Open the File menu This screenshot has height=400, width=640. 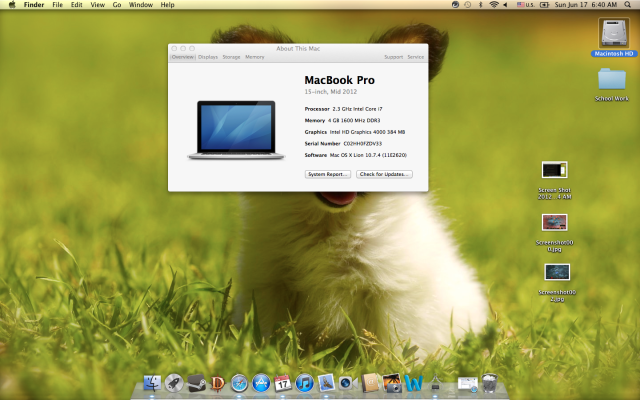click(58, 5)
